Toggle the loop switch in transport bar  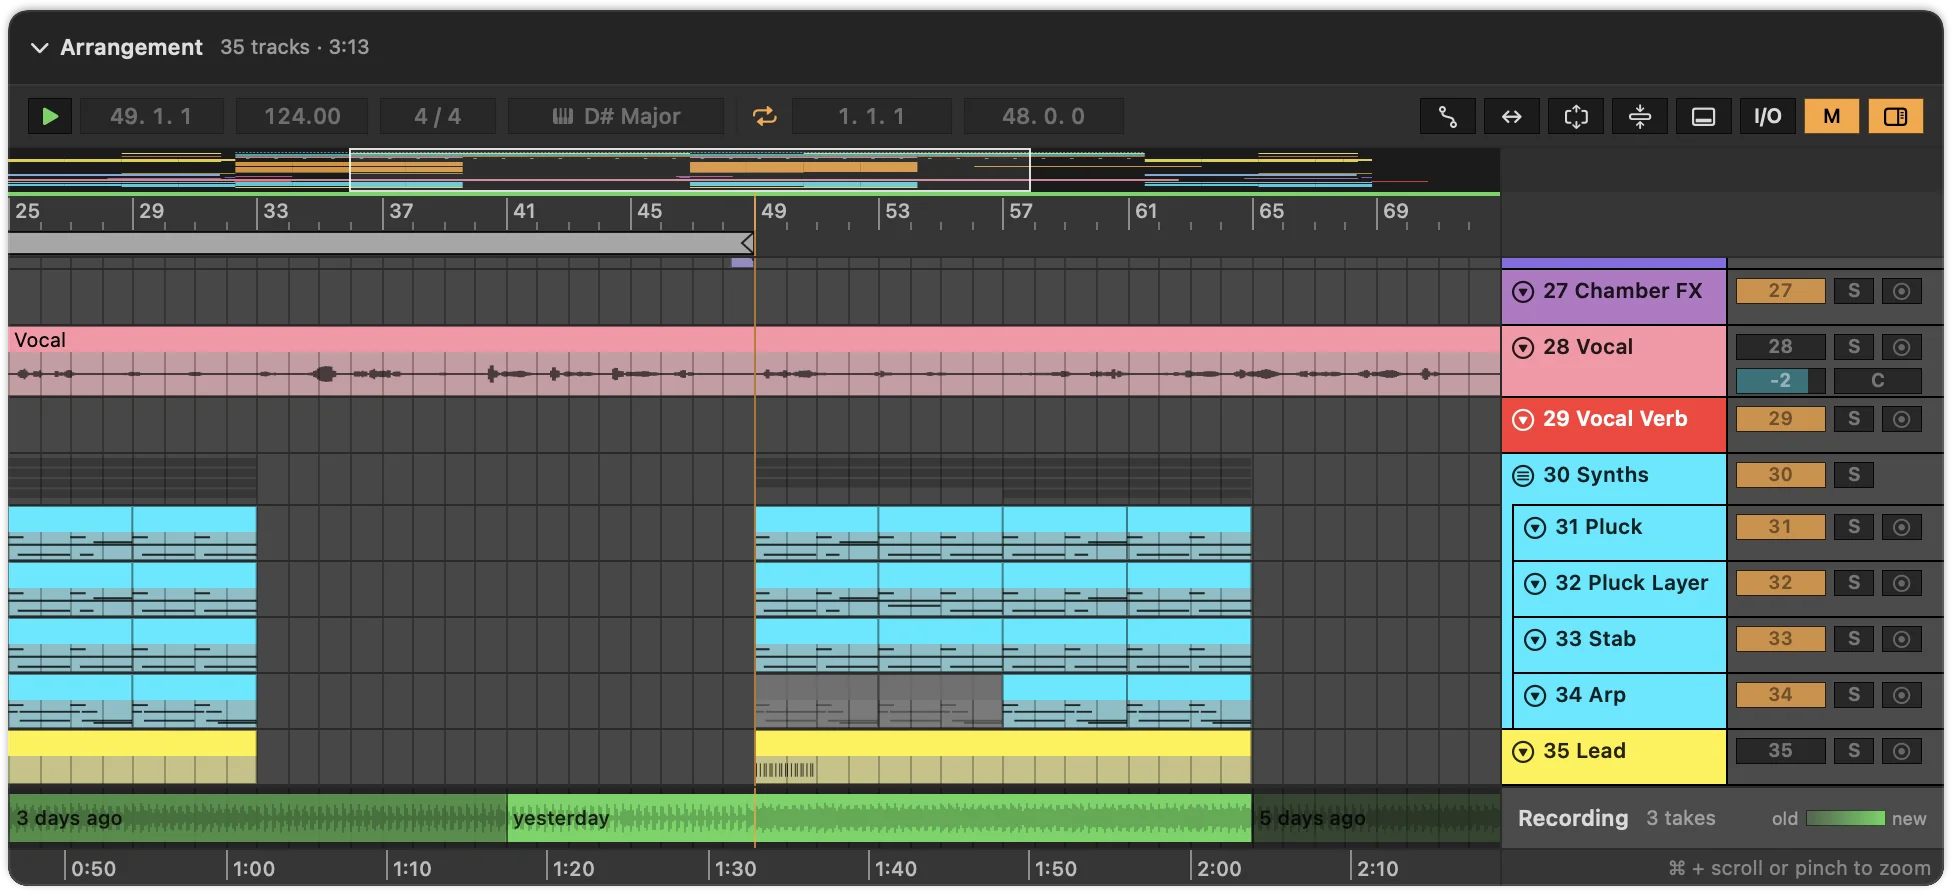click(765, 116)
